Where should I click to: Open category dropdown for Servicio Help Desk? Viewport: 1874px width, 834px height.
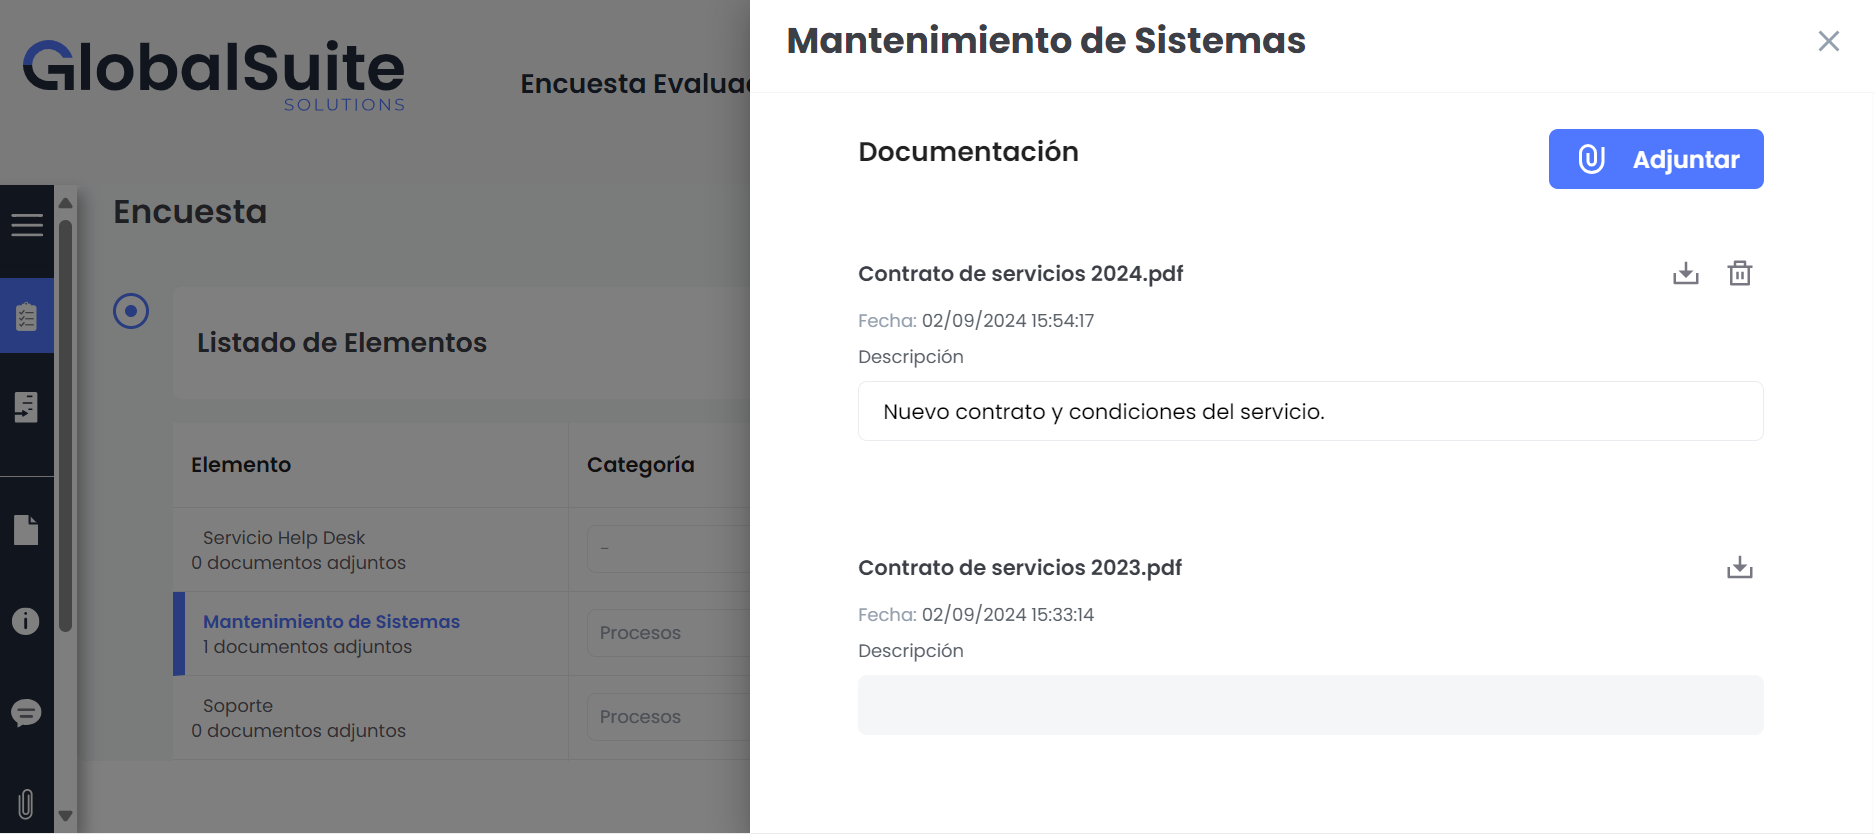click(668, 549)
